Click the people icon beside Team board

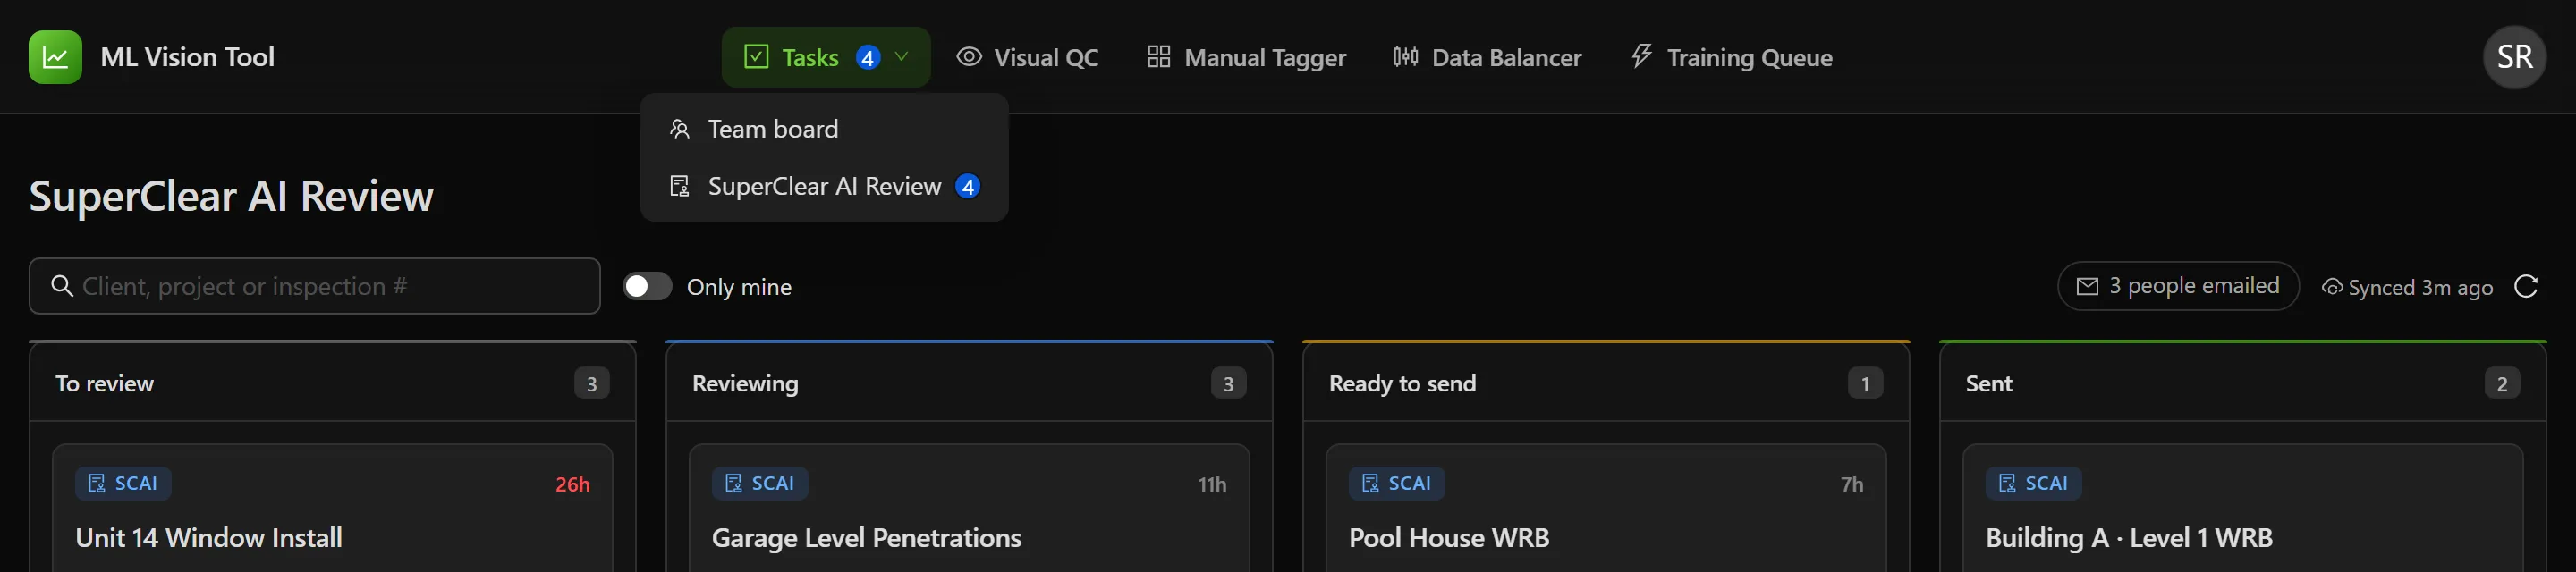coord(680,129)
